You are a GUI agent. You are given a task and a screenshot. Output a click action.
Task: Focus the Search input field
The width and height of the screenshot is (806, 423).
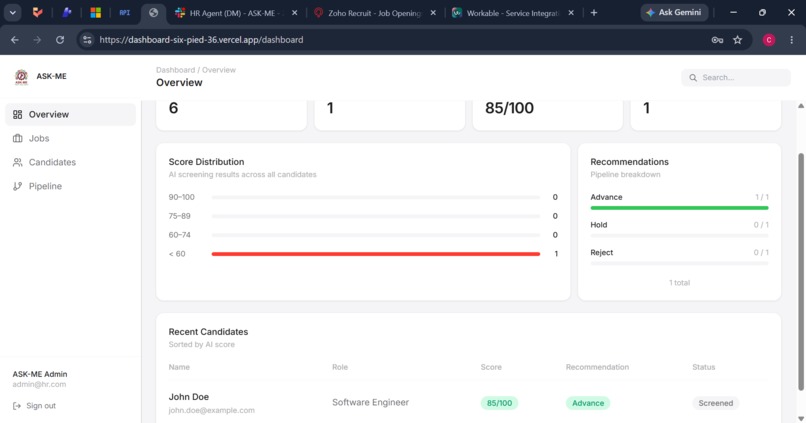coord(736,78)
